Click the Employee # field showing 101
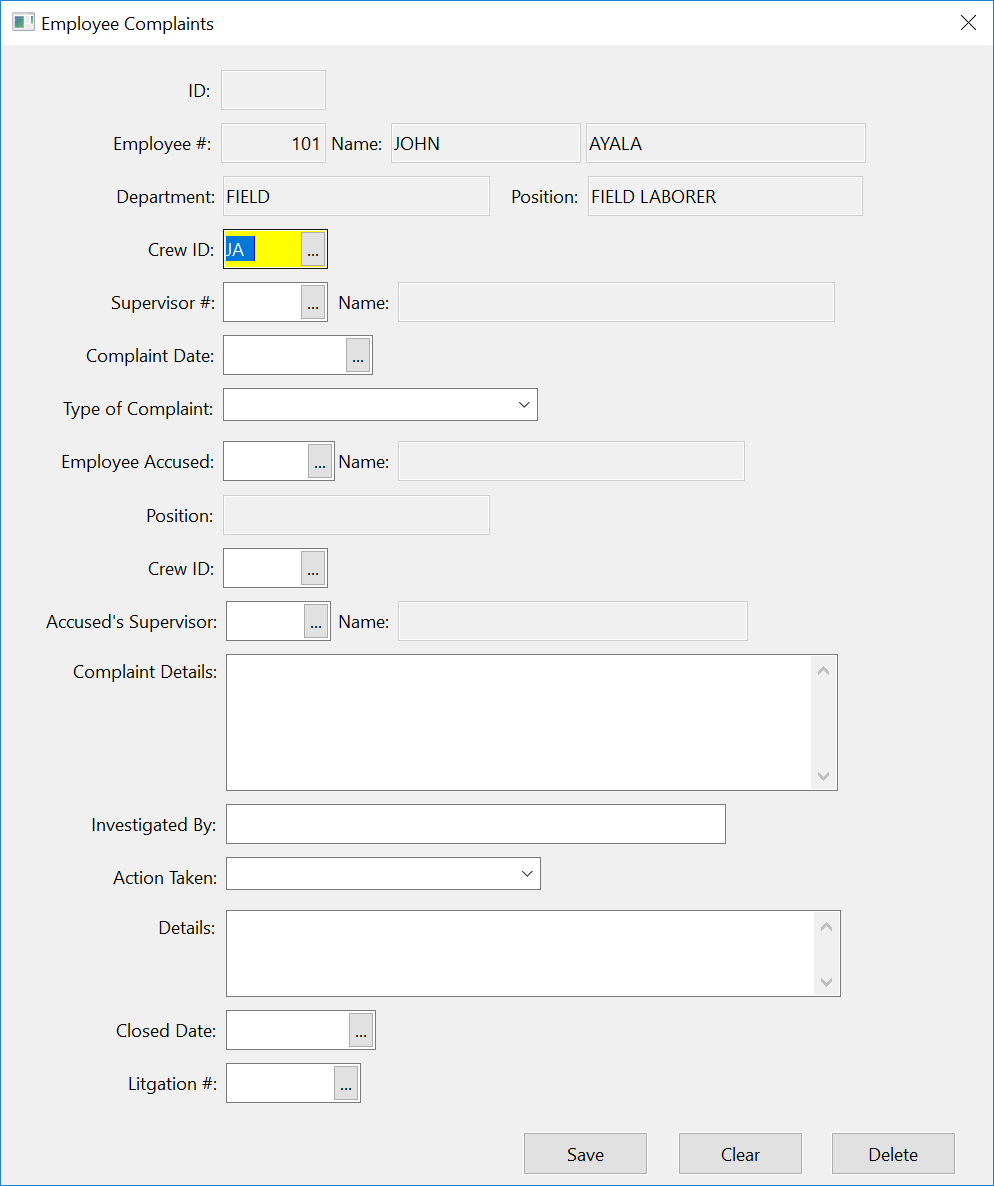This screenshot has height=1186, width=994. [273, 143]
